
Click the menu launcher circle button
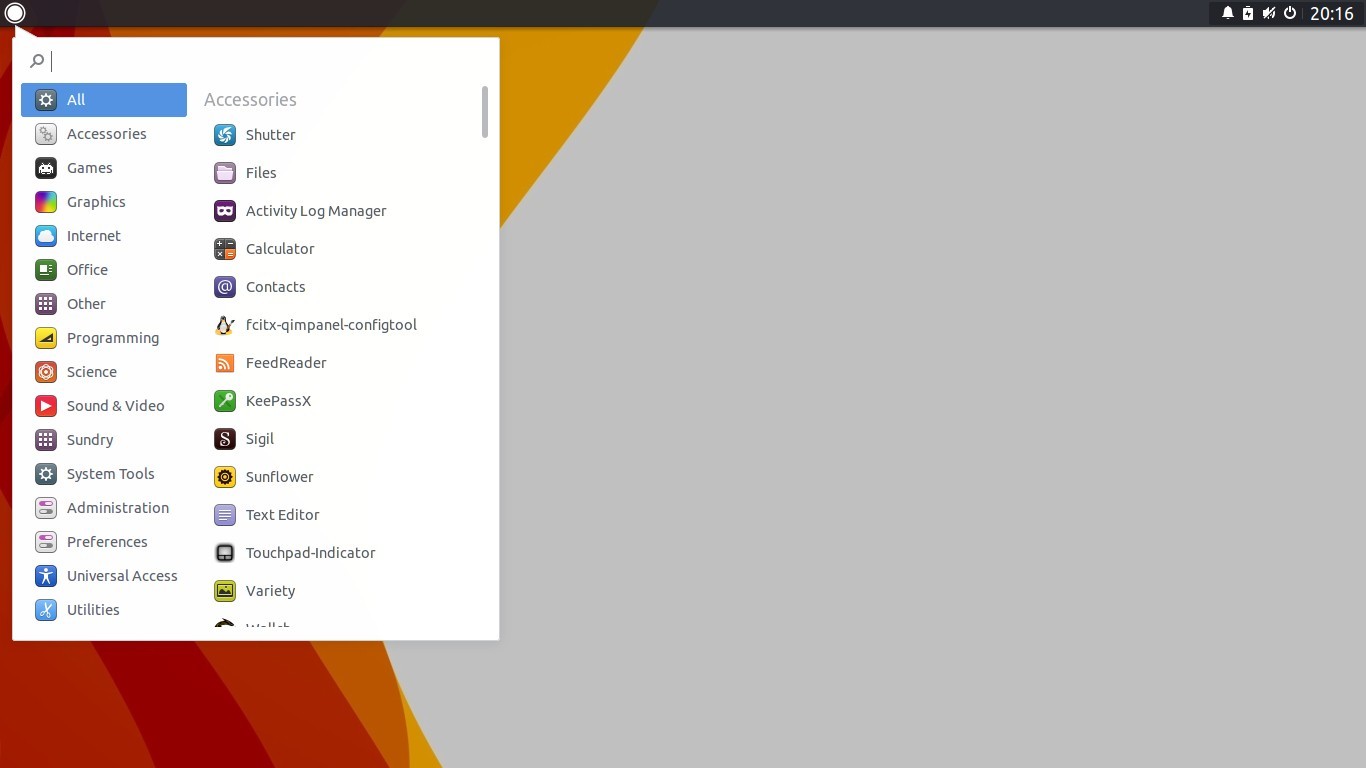[x=15, y=13]
